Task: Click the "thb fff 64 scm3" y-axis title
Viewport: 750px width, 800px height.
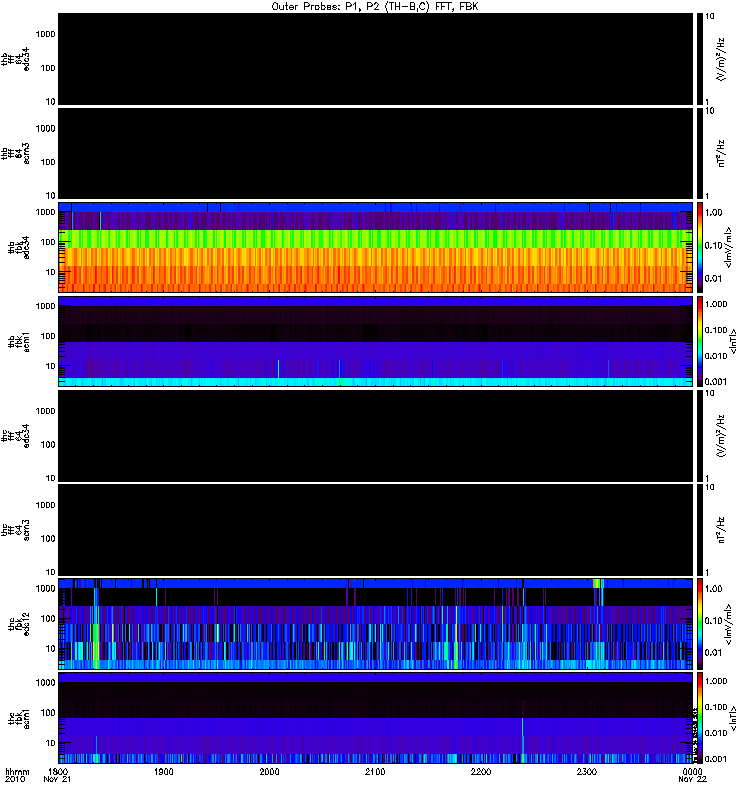Action: 15,154
